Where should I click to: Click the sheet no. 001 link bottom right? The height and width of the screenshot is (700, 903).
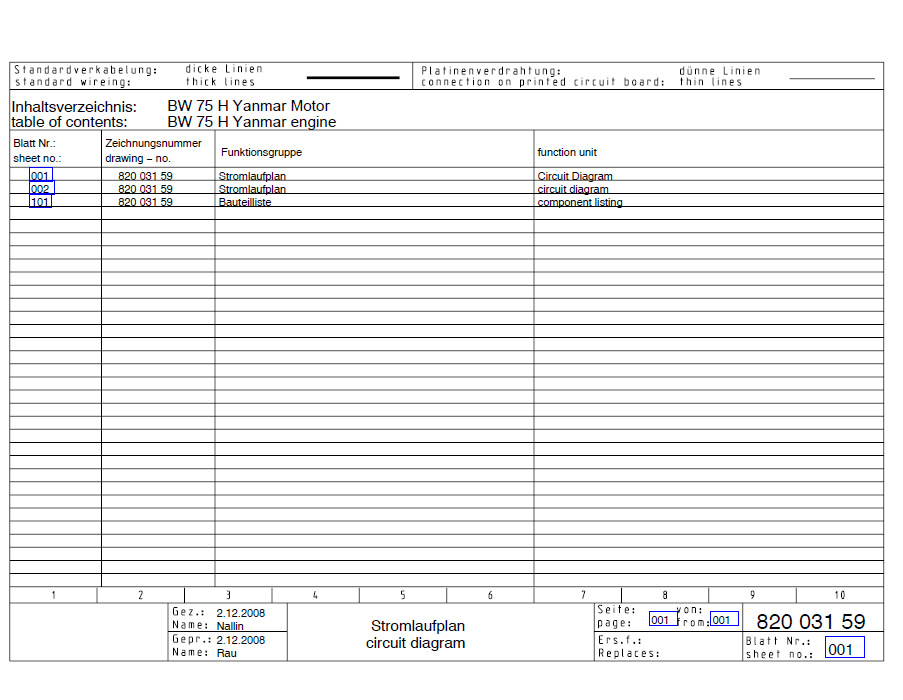click(x=844, y=647)
